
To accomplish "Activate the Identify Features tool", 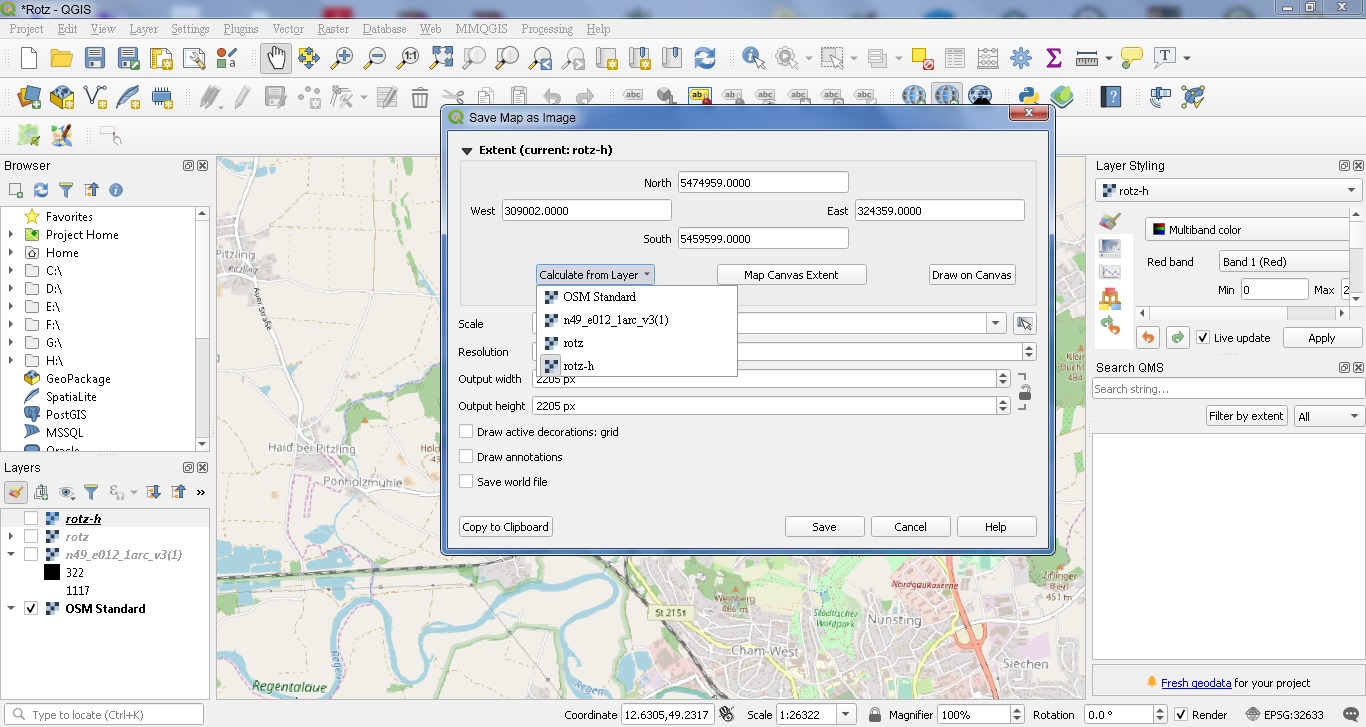I will pyautogui.click(x=753, y=58).
